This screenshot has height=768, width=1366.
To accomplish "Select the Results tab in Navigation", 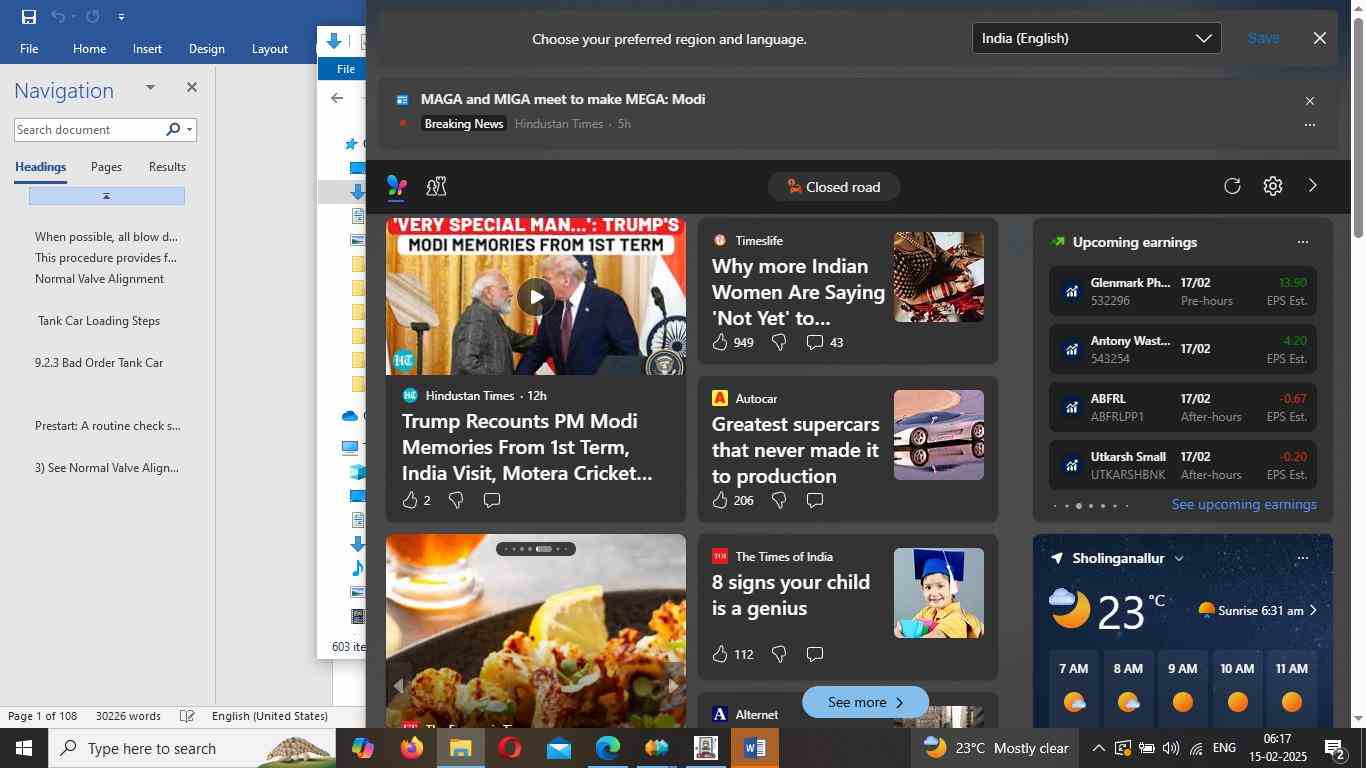I will tap(167, 167).
